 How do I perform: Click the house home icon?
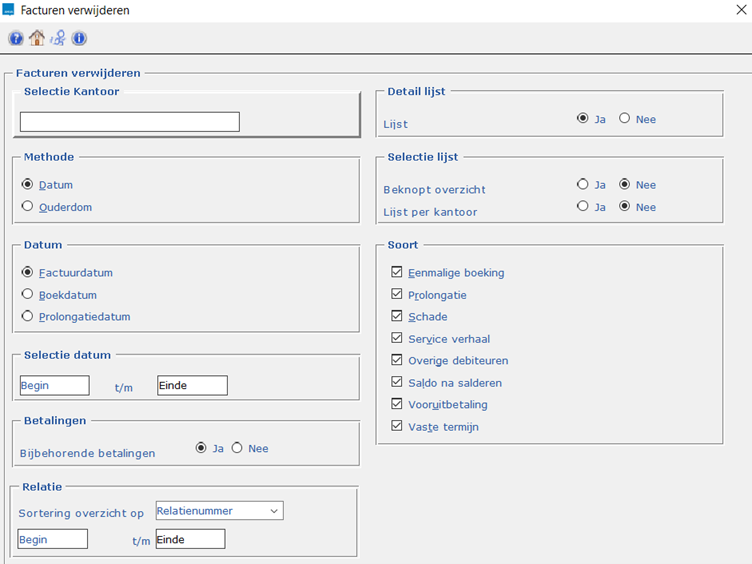point(37,39)
